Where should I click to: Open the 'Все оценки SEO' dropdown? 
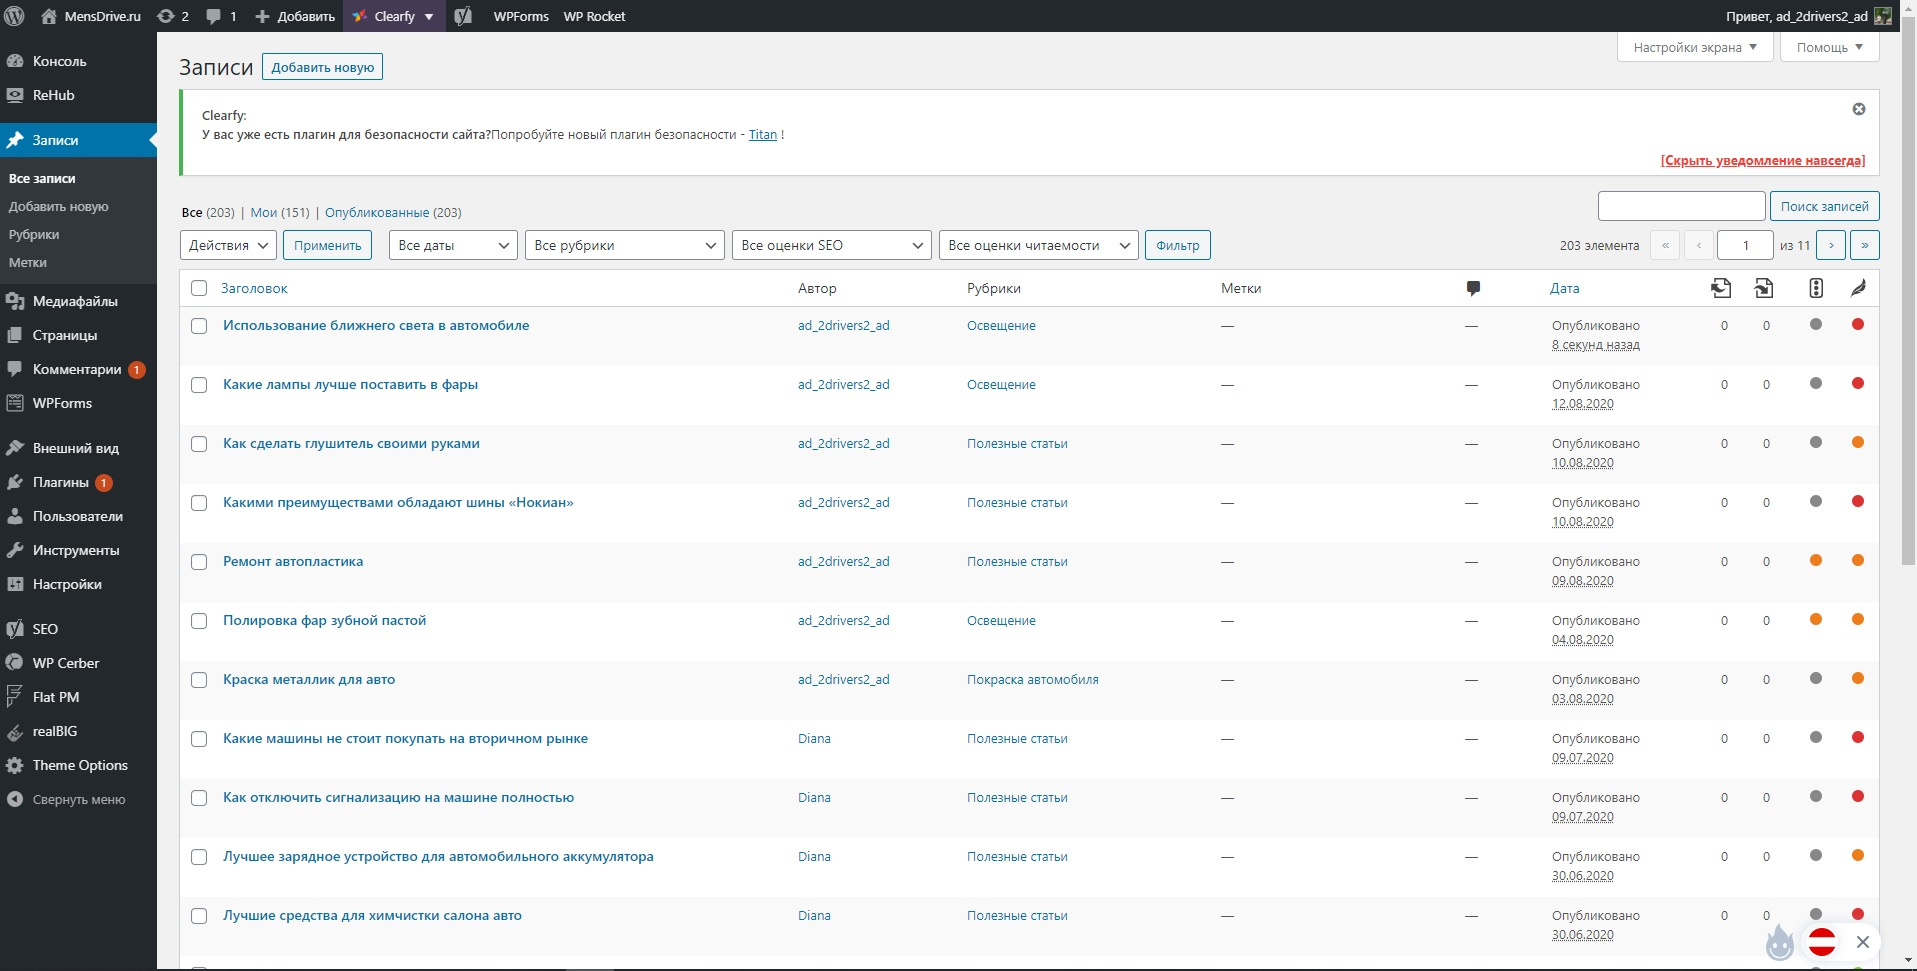831,245
